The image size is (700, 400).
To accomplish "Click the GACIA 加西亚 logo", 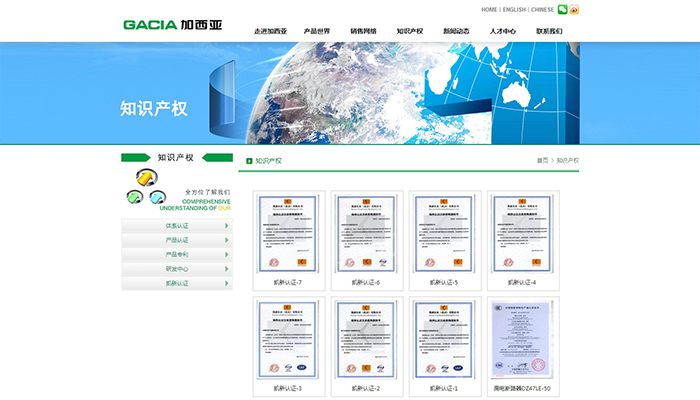I will click(x=172, y=25).
